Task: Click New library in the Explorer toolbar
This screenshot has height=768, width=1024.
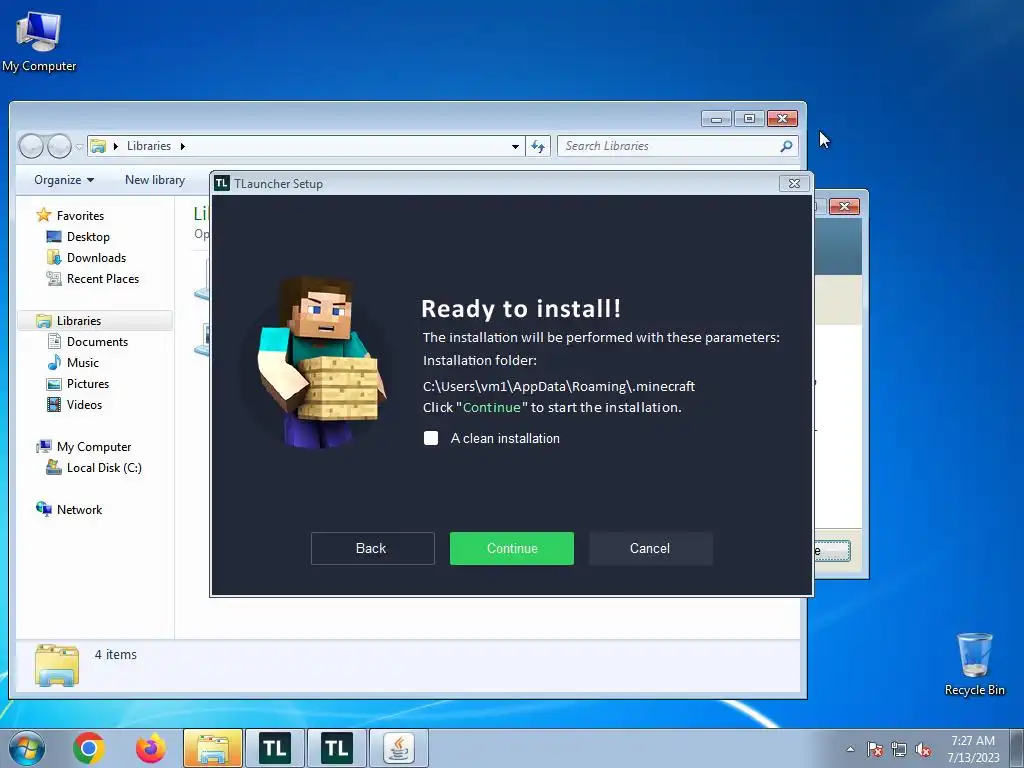Action: (155, 180)
